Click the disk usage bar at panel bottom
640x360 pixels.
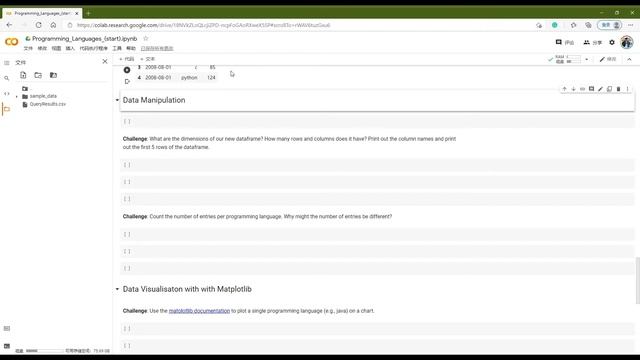pos(44,351)
